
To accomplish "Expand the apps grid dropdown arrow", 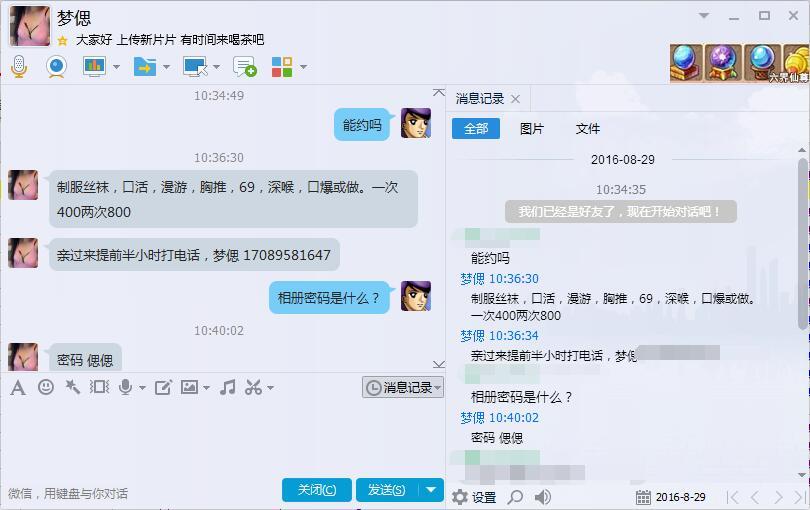I will coord(303,67).
